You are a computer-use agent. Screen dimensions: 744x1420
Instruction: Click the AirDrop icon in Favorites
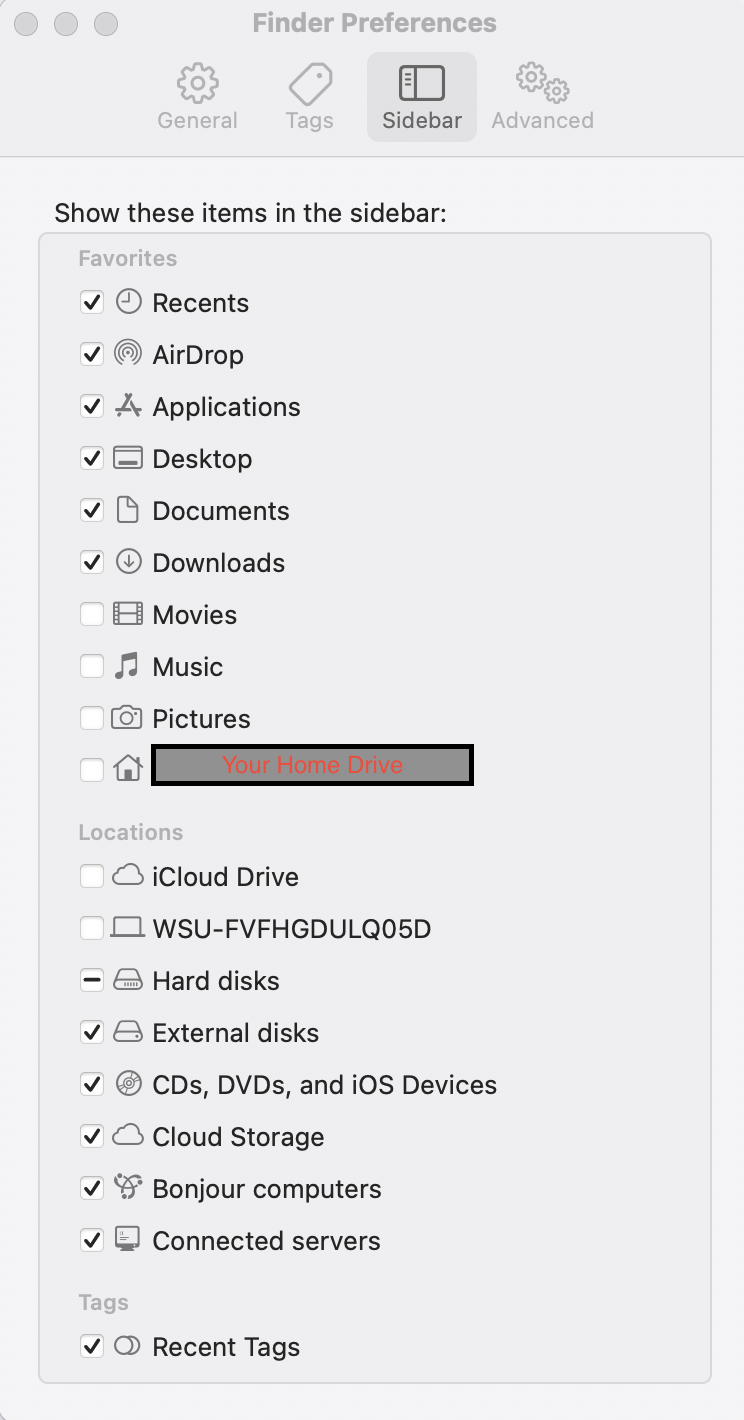tap(128, 354)
